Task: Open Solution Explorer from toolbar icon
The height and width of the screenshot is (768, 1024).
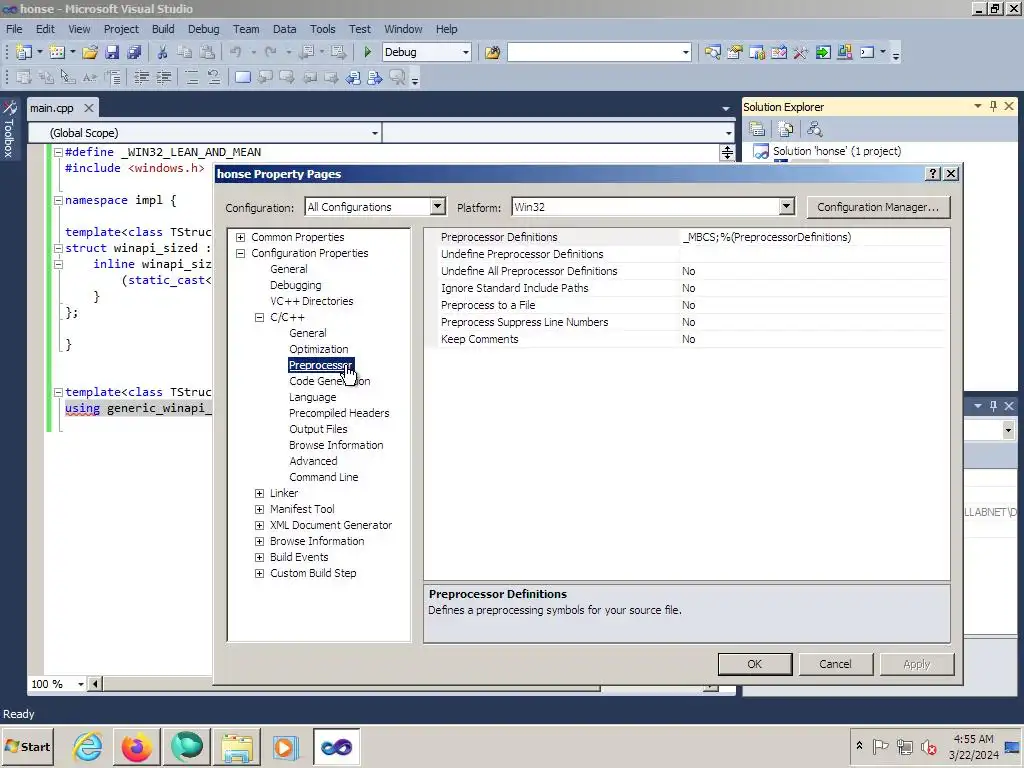Action: 712,52
